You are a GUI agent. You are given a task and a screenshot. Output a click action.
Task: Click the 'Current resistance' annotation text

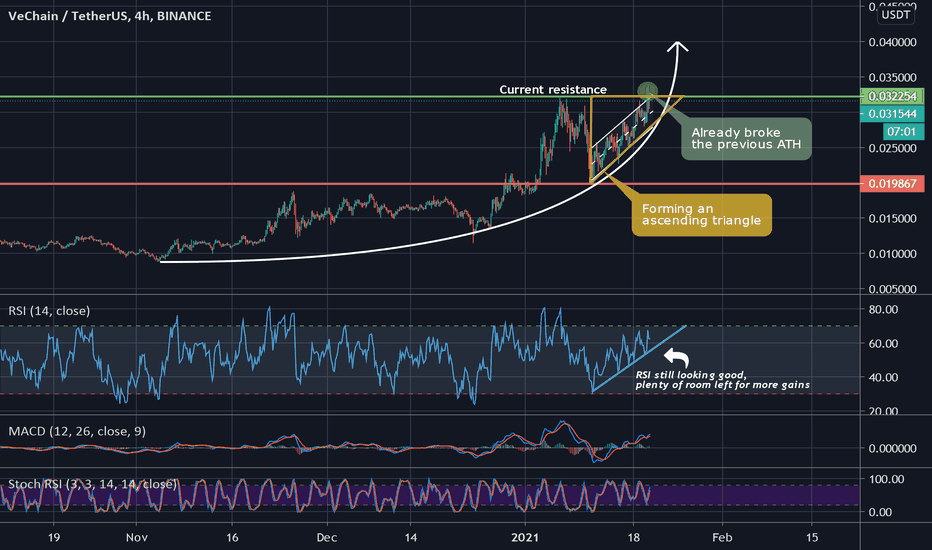pyautogui.click(x=553, y=90)
